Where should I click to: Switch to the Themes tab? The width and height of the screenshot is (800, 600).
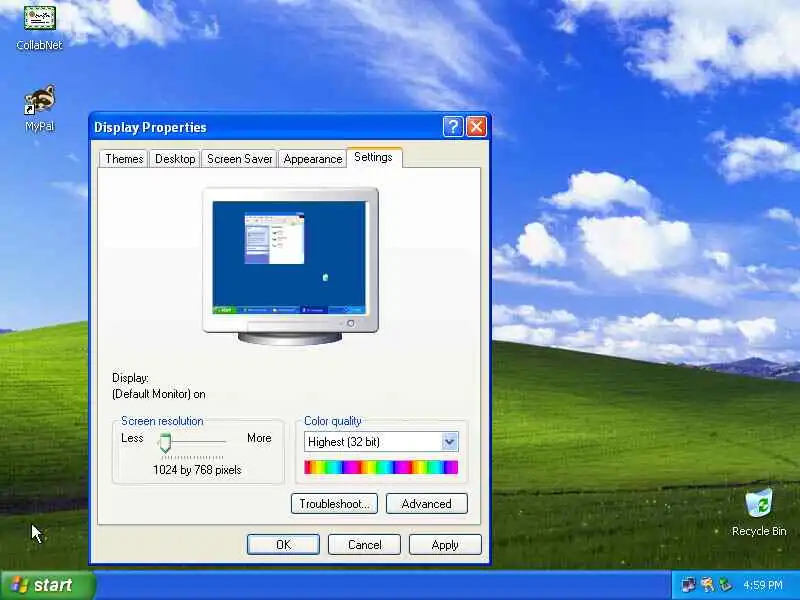(124, 159)
